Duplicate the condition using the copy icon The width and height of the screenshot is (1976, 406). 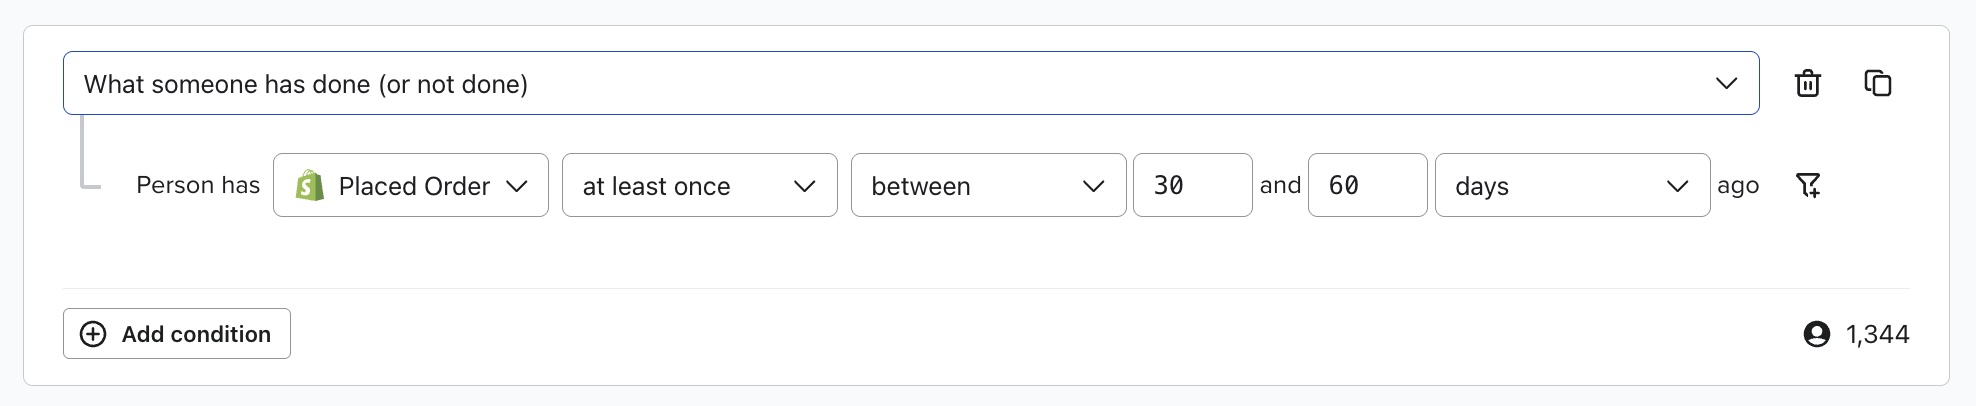click(x=1878, y=83)
